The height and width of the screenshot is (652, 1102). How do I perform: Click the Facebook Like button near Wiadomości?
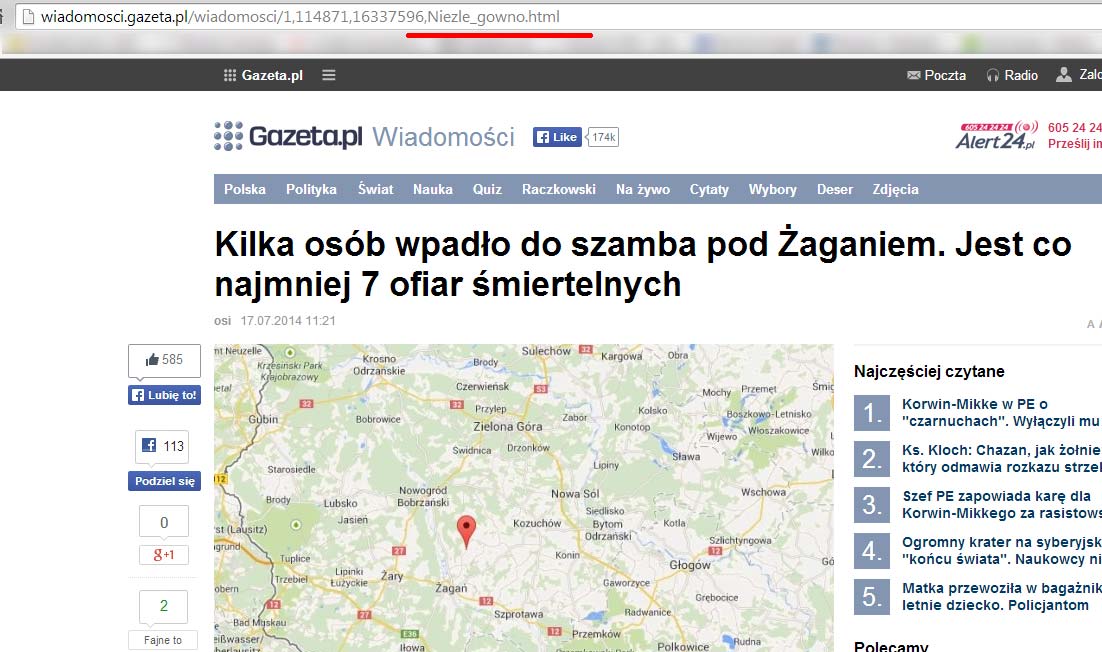coord(556,137)
